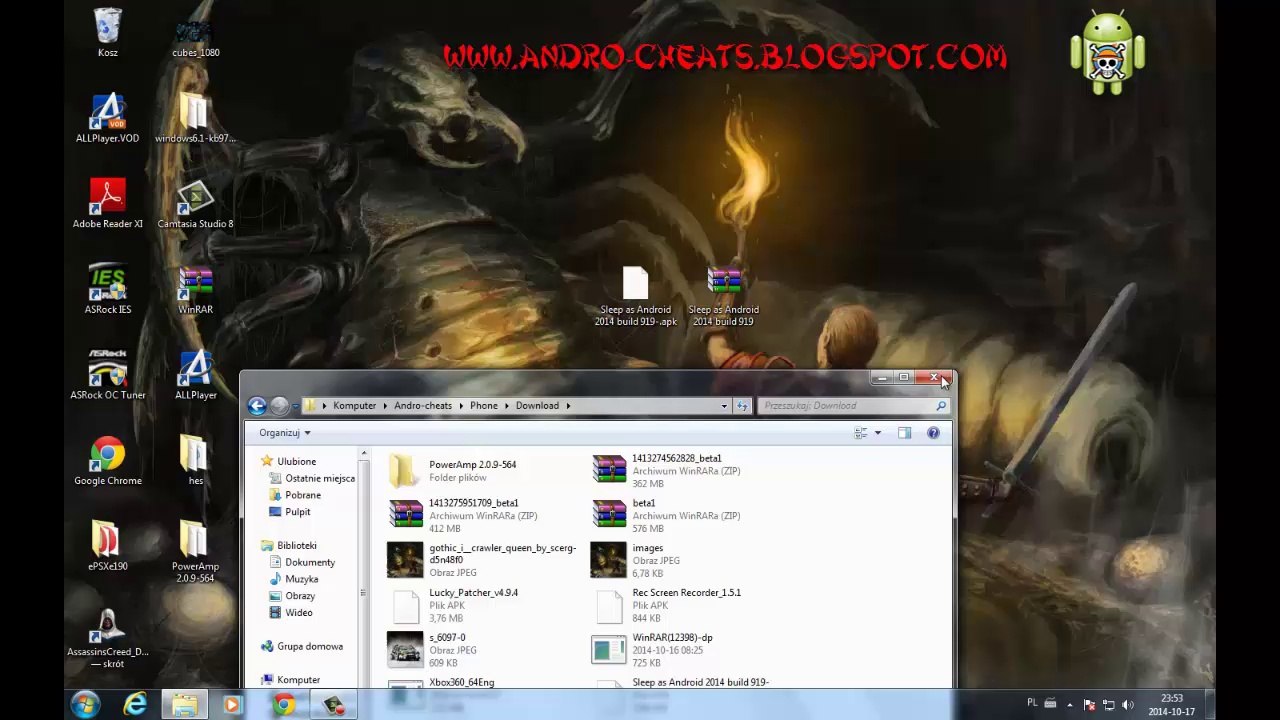The width and height of the screenshot is (1280, 720).
Task: Click the PL language indicator
Action: coord(1032,703)
